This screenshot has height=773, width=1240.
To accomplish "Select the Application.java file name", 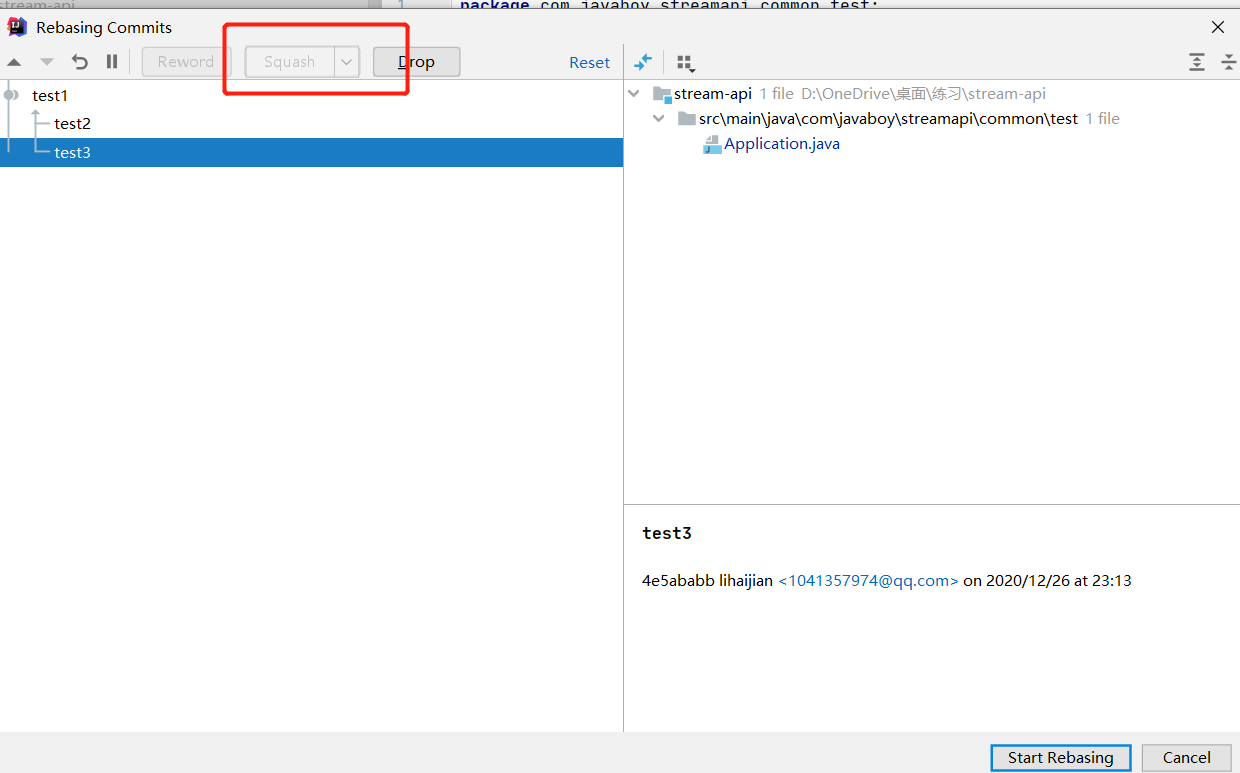I will [x=782, y=144].
